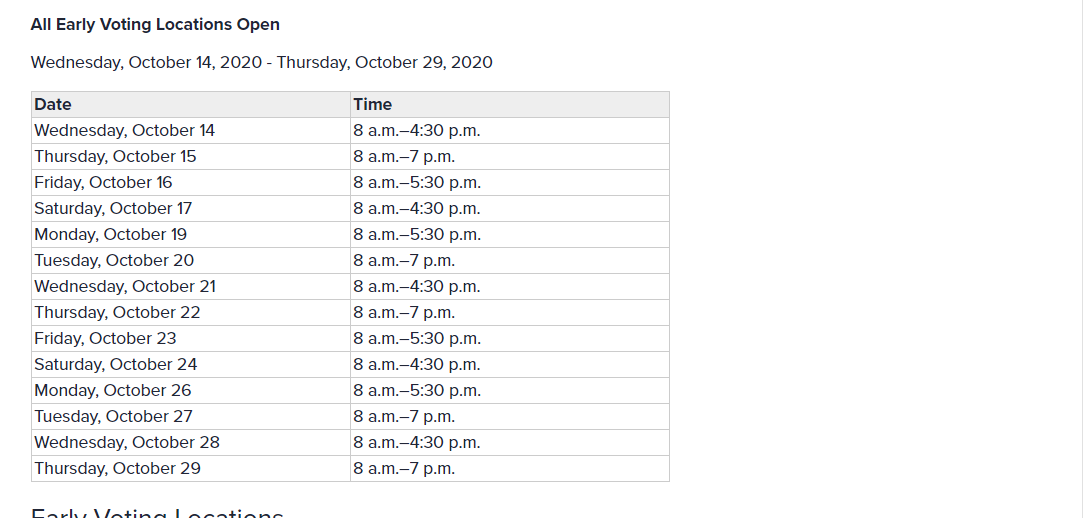Click the Time column header
Image resolution: width=1083 pixels, height=518 pixels.
[510, 104]
